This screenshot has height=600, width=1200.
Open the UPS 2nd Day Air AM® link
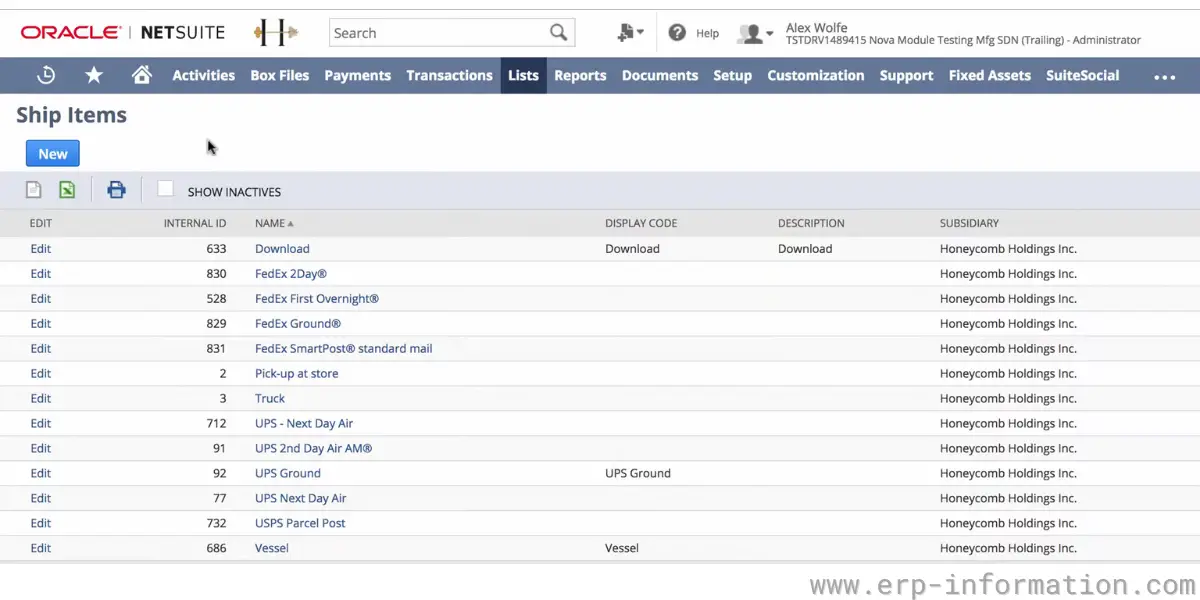coord(313,449)
